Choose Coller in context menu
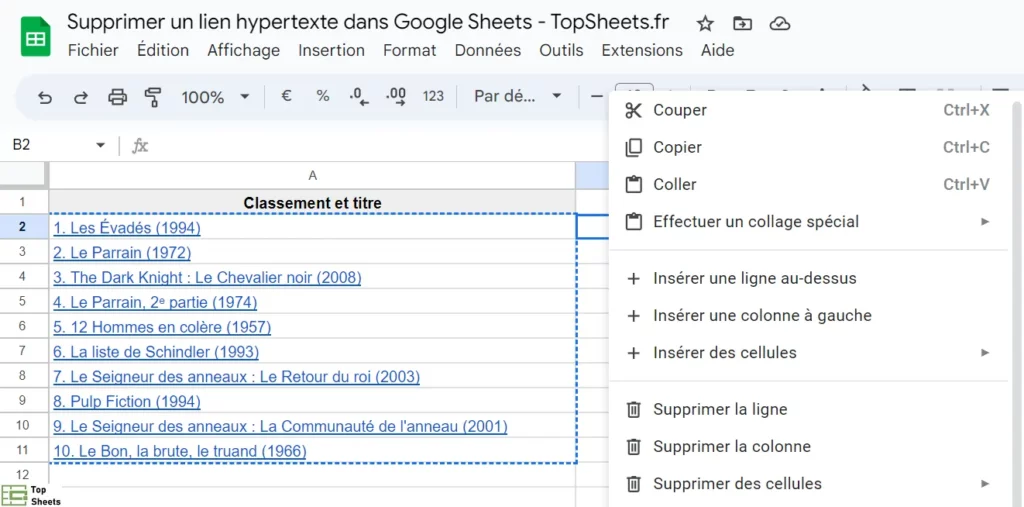 [x=808, y=185]
